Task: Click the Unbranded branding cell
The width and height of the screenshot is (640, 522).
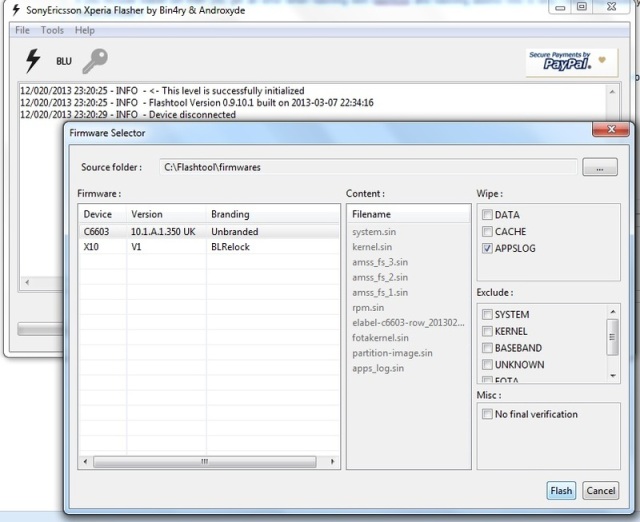Action: pyautogui.click(x=235, y=231)
